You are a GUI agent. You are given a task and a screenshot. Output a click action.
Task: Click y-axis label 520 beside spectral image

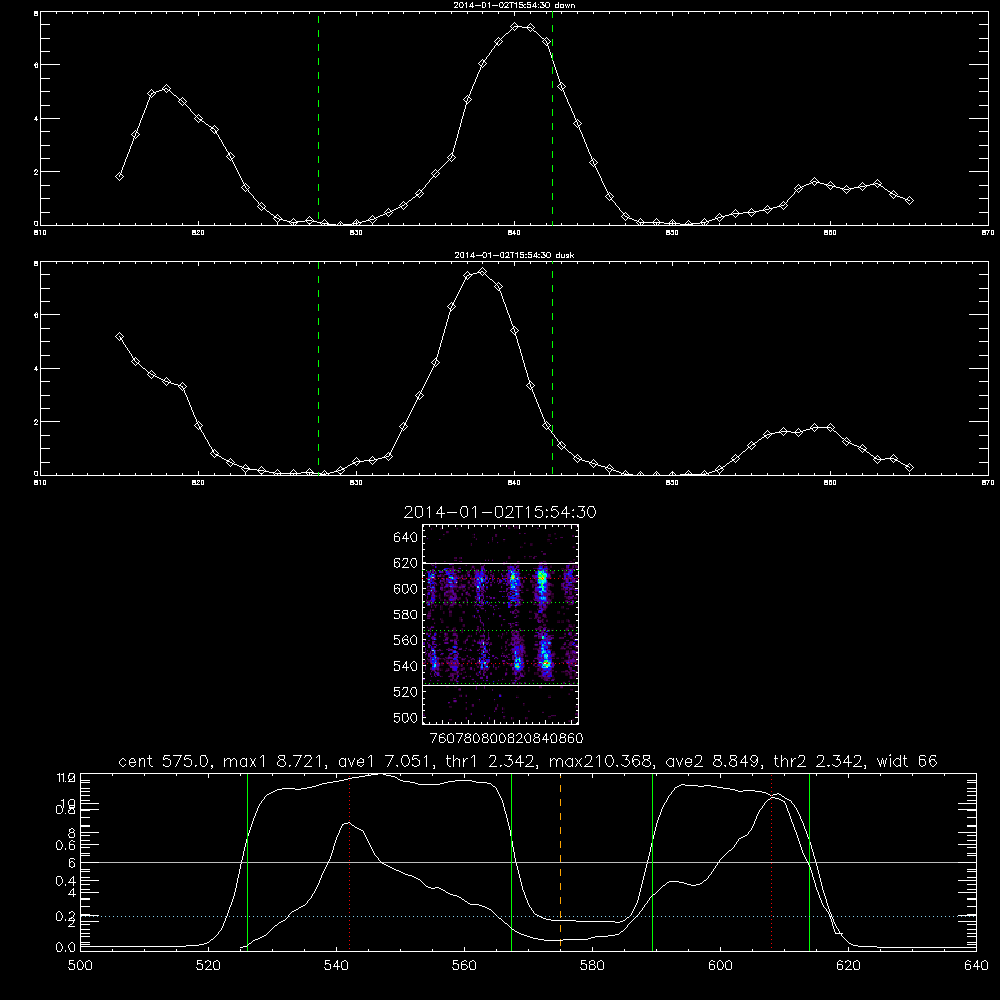(405, 692)
